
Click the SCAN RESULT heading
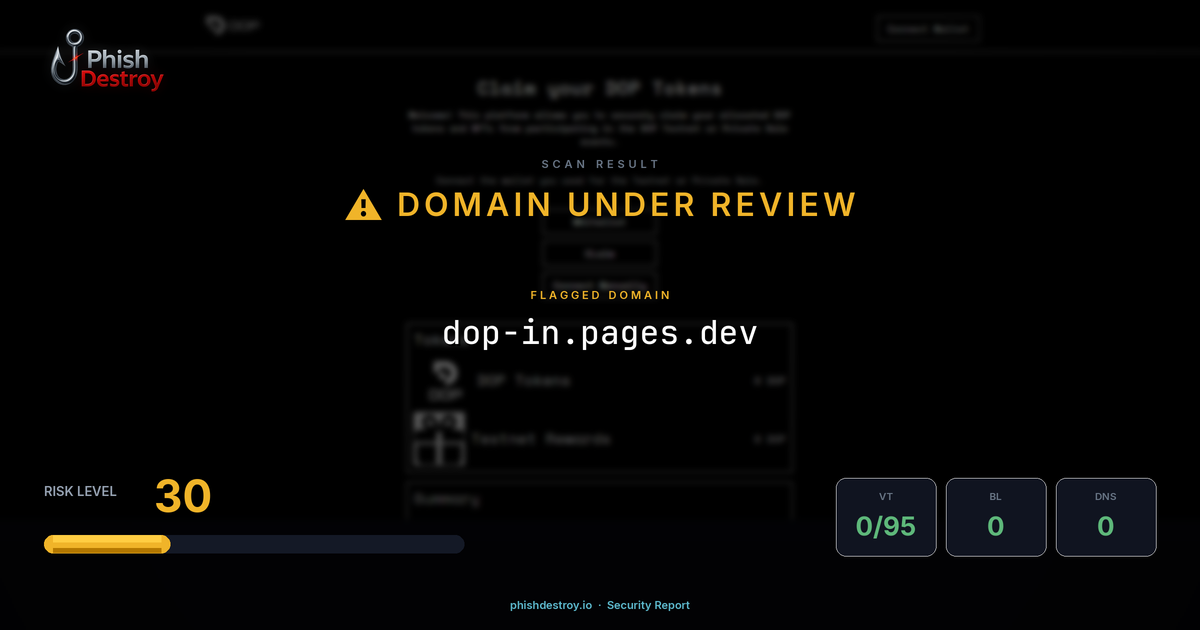click(600, 163)
